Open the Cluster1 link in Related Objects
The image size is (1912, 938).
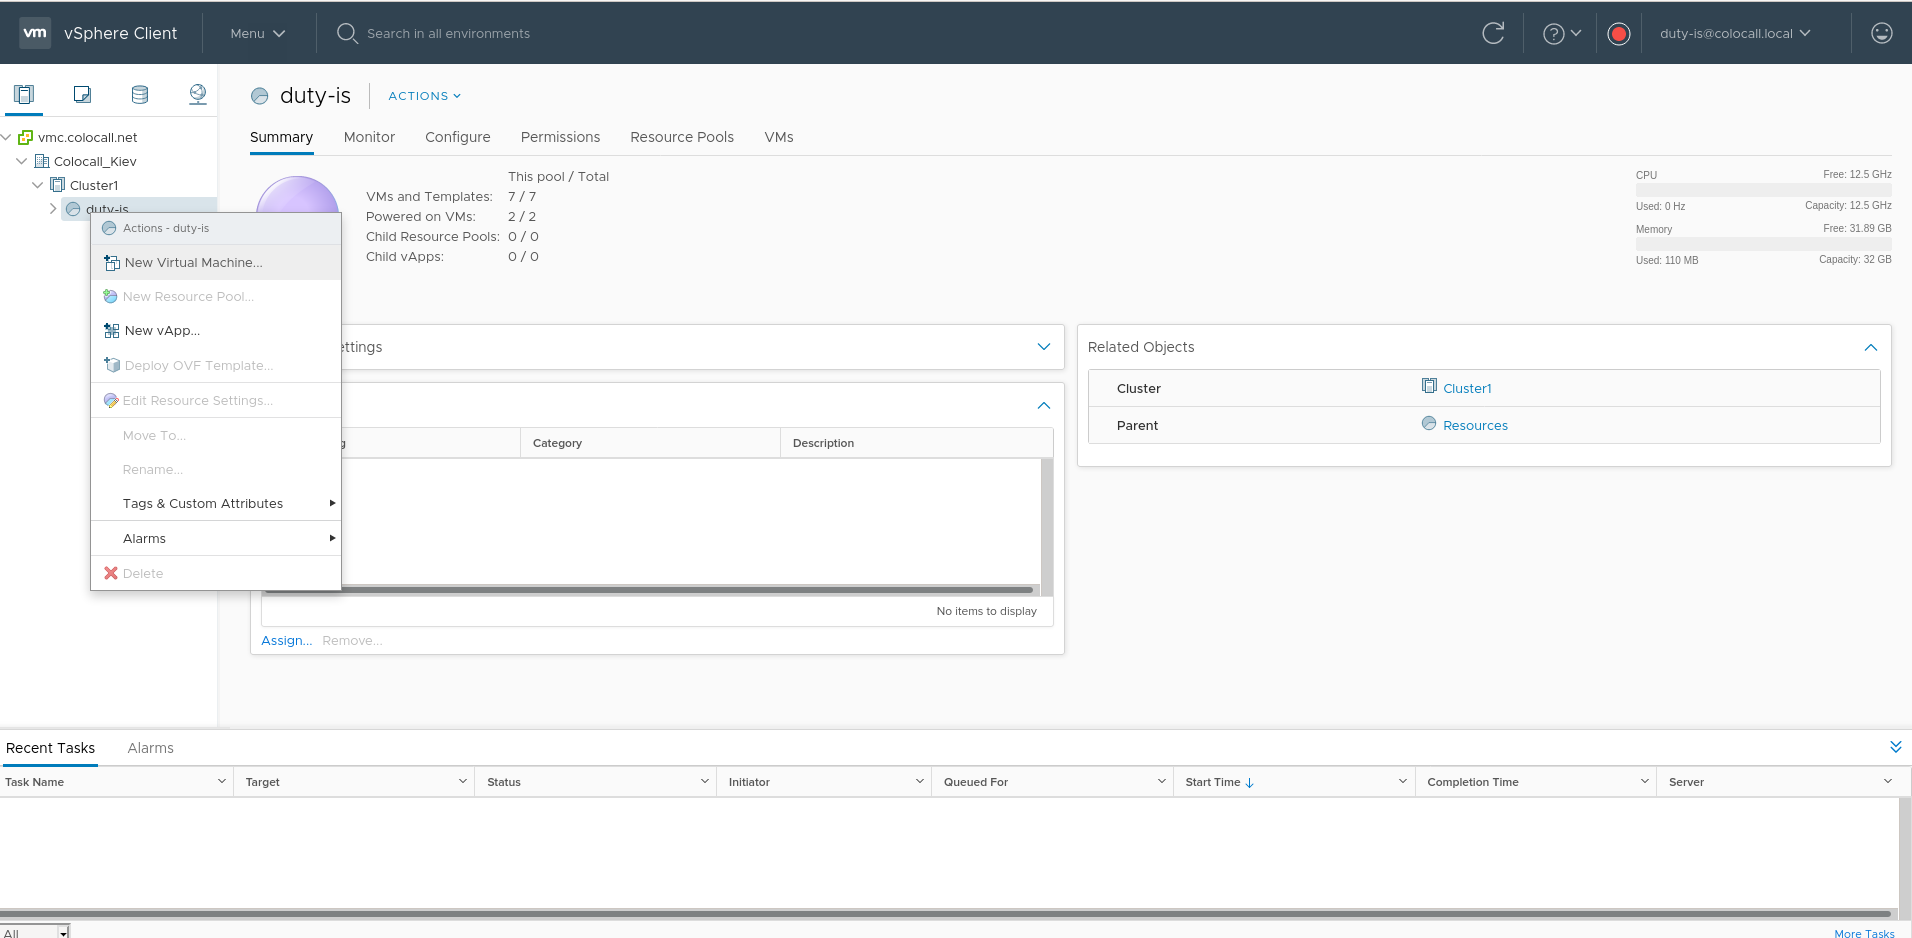coord(1466,388)
